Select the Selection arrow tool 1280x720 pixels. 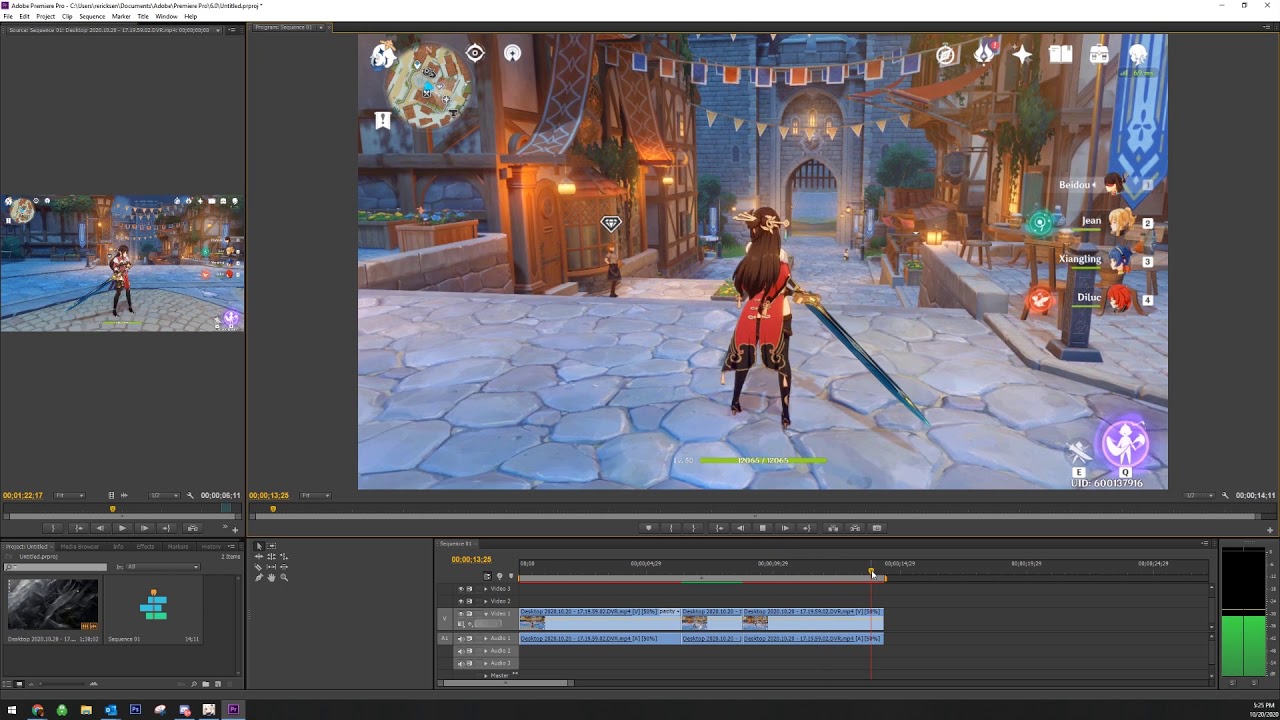point(258,547)
